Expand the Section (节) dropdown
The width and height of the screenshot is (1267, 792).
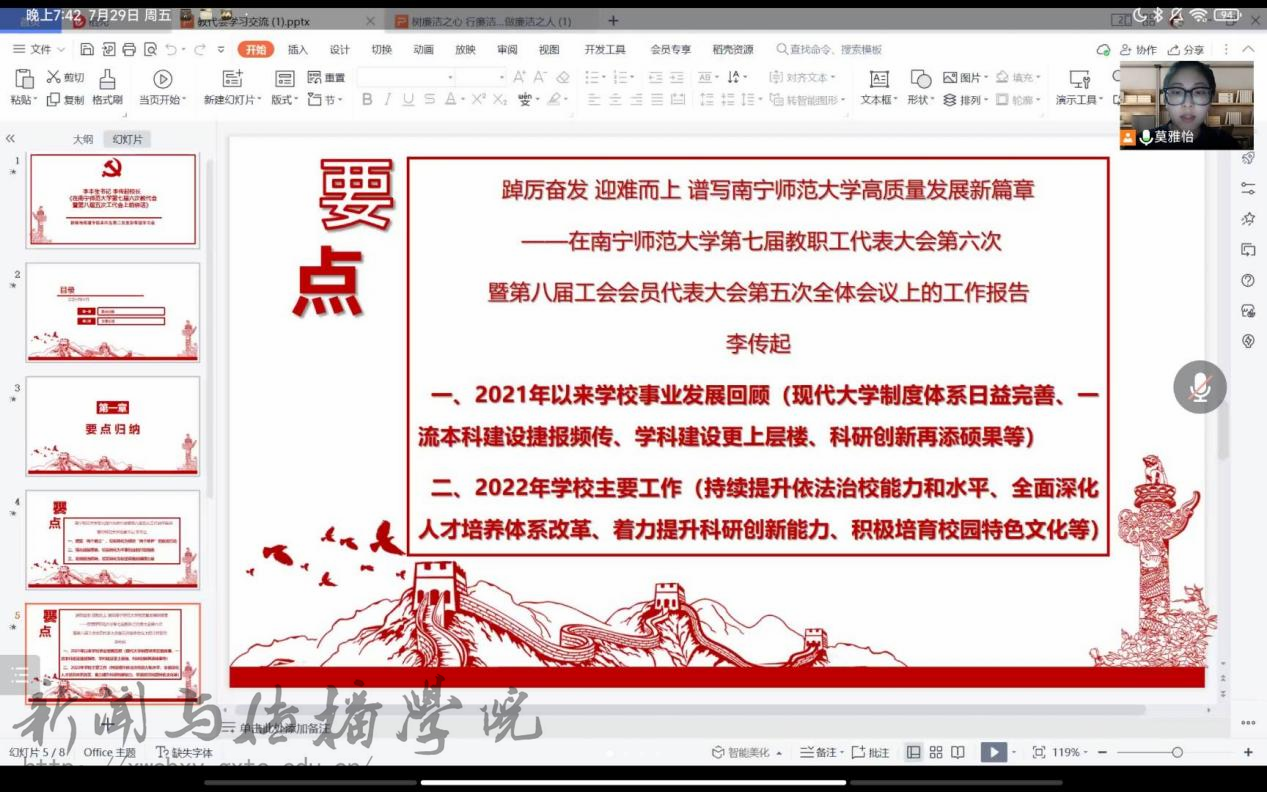(326, 99)
